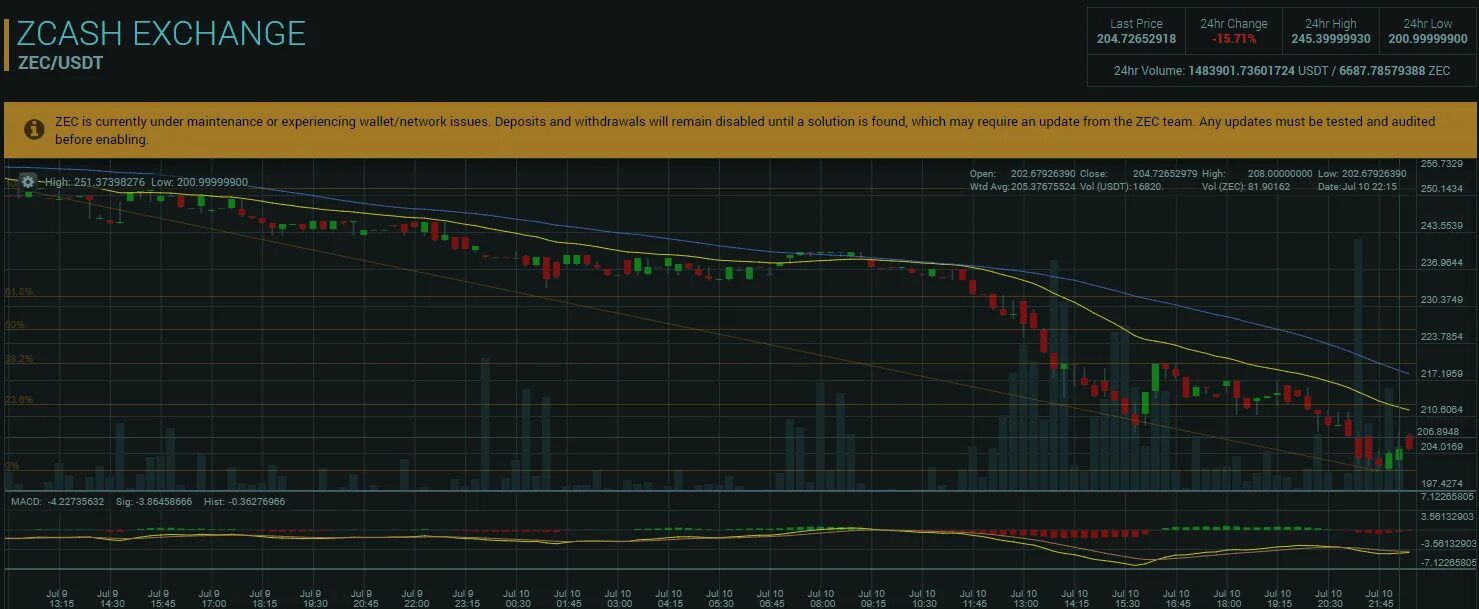Click the Jul 10 21:45 time axis label
Screen dimensions: 1479x609
[x=1381, y=597]
